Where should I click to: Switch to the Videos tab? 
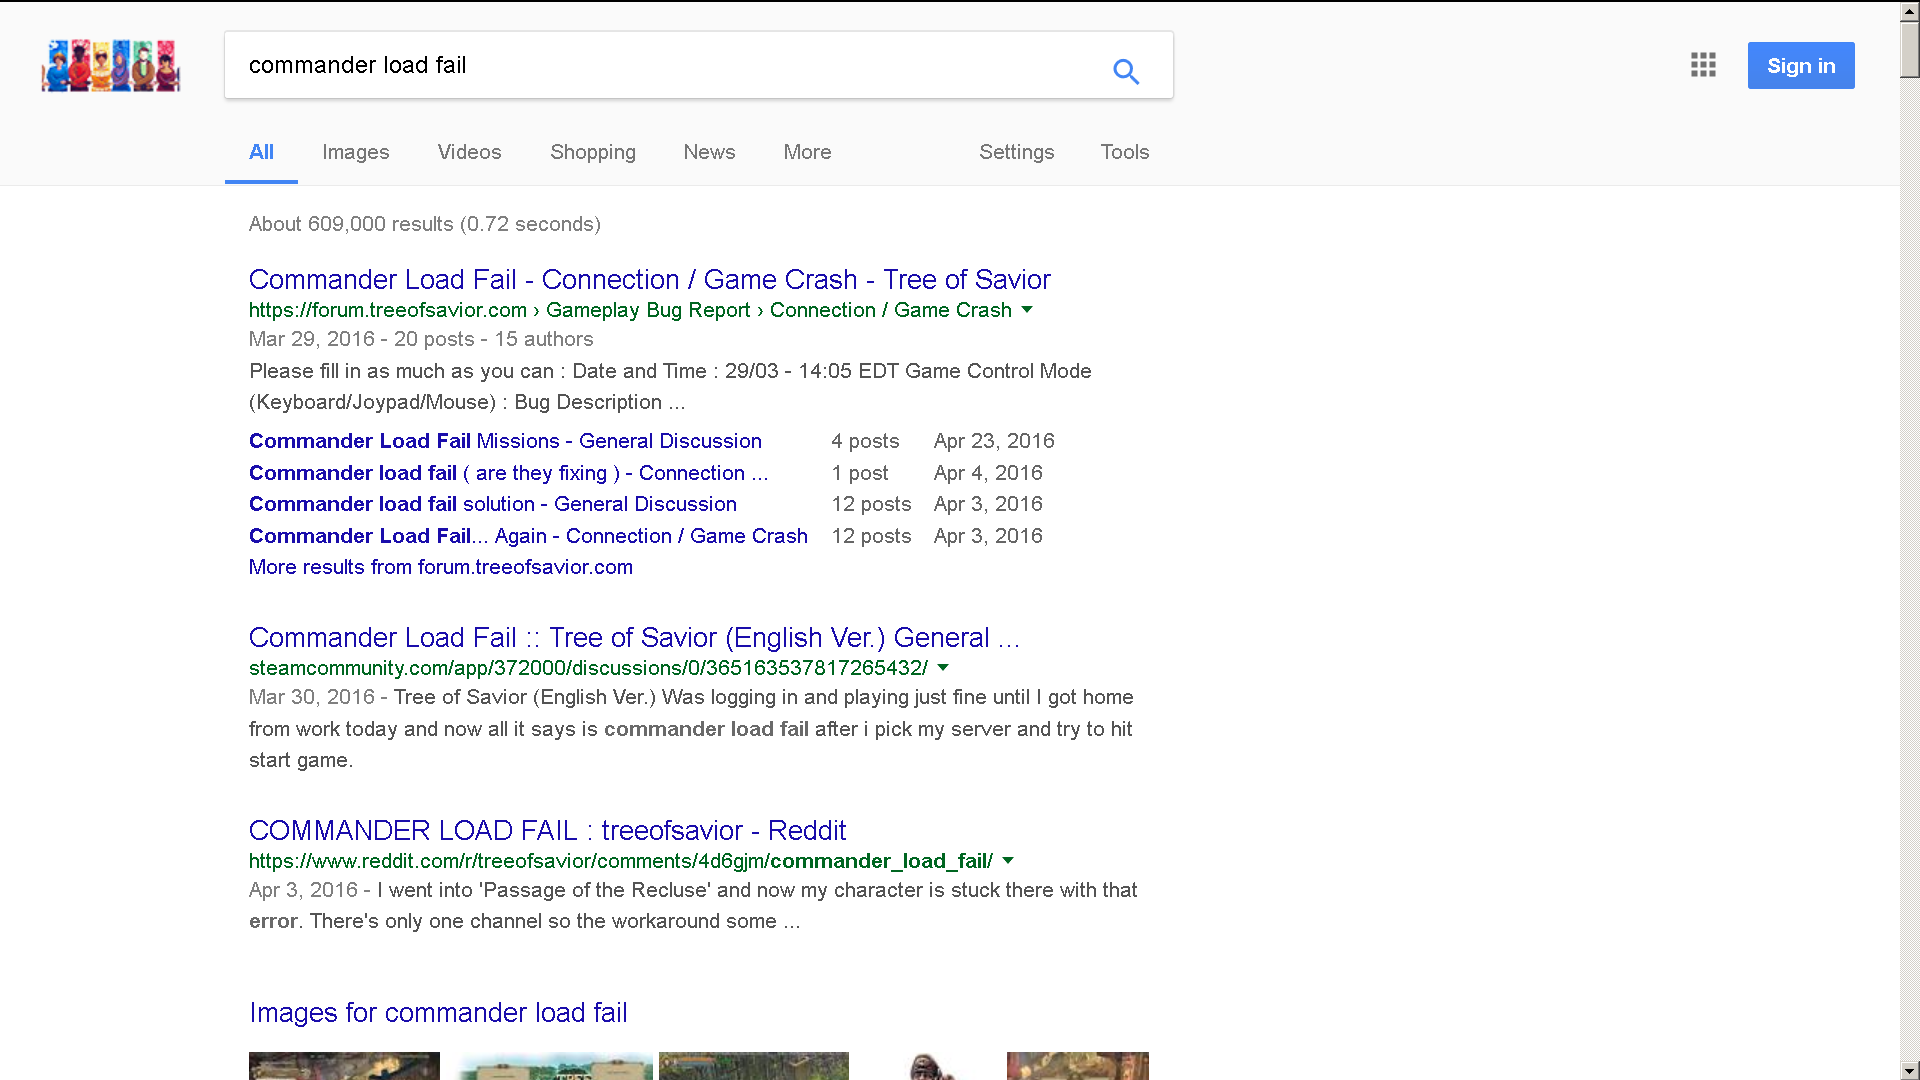pos(469,152)
